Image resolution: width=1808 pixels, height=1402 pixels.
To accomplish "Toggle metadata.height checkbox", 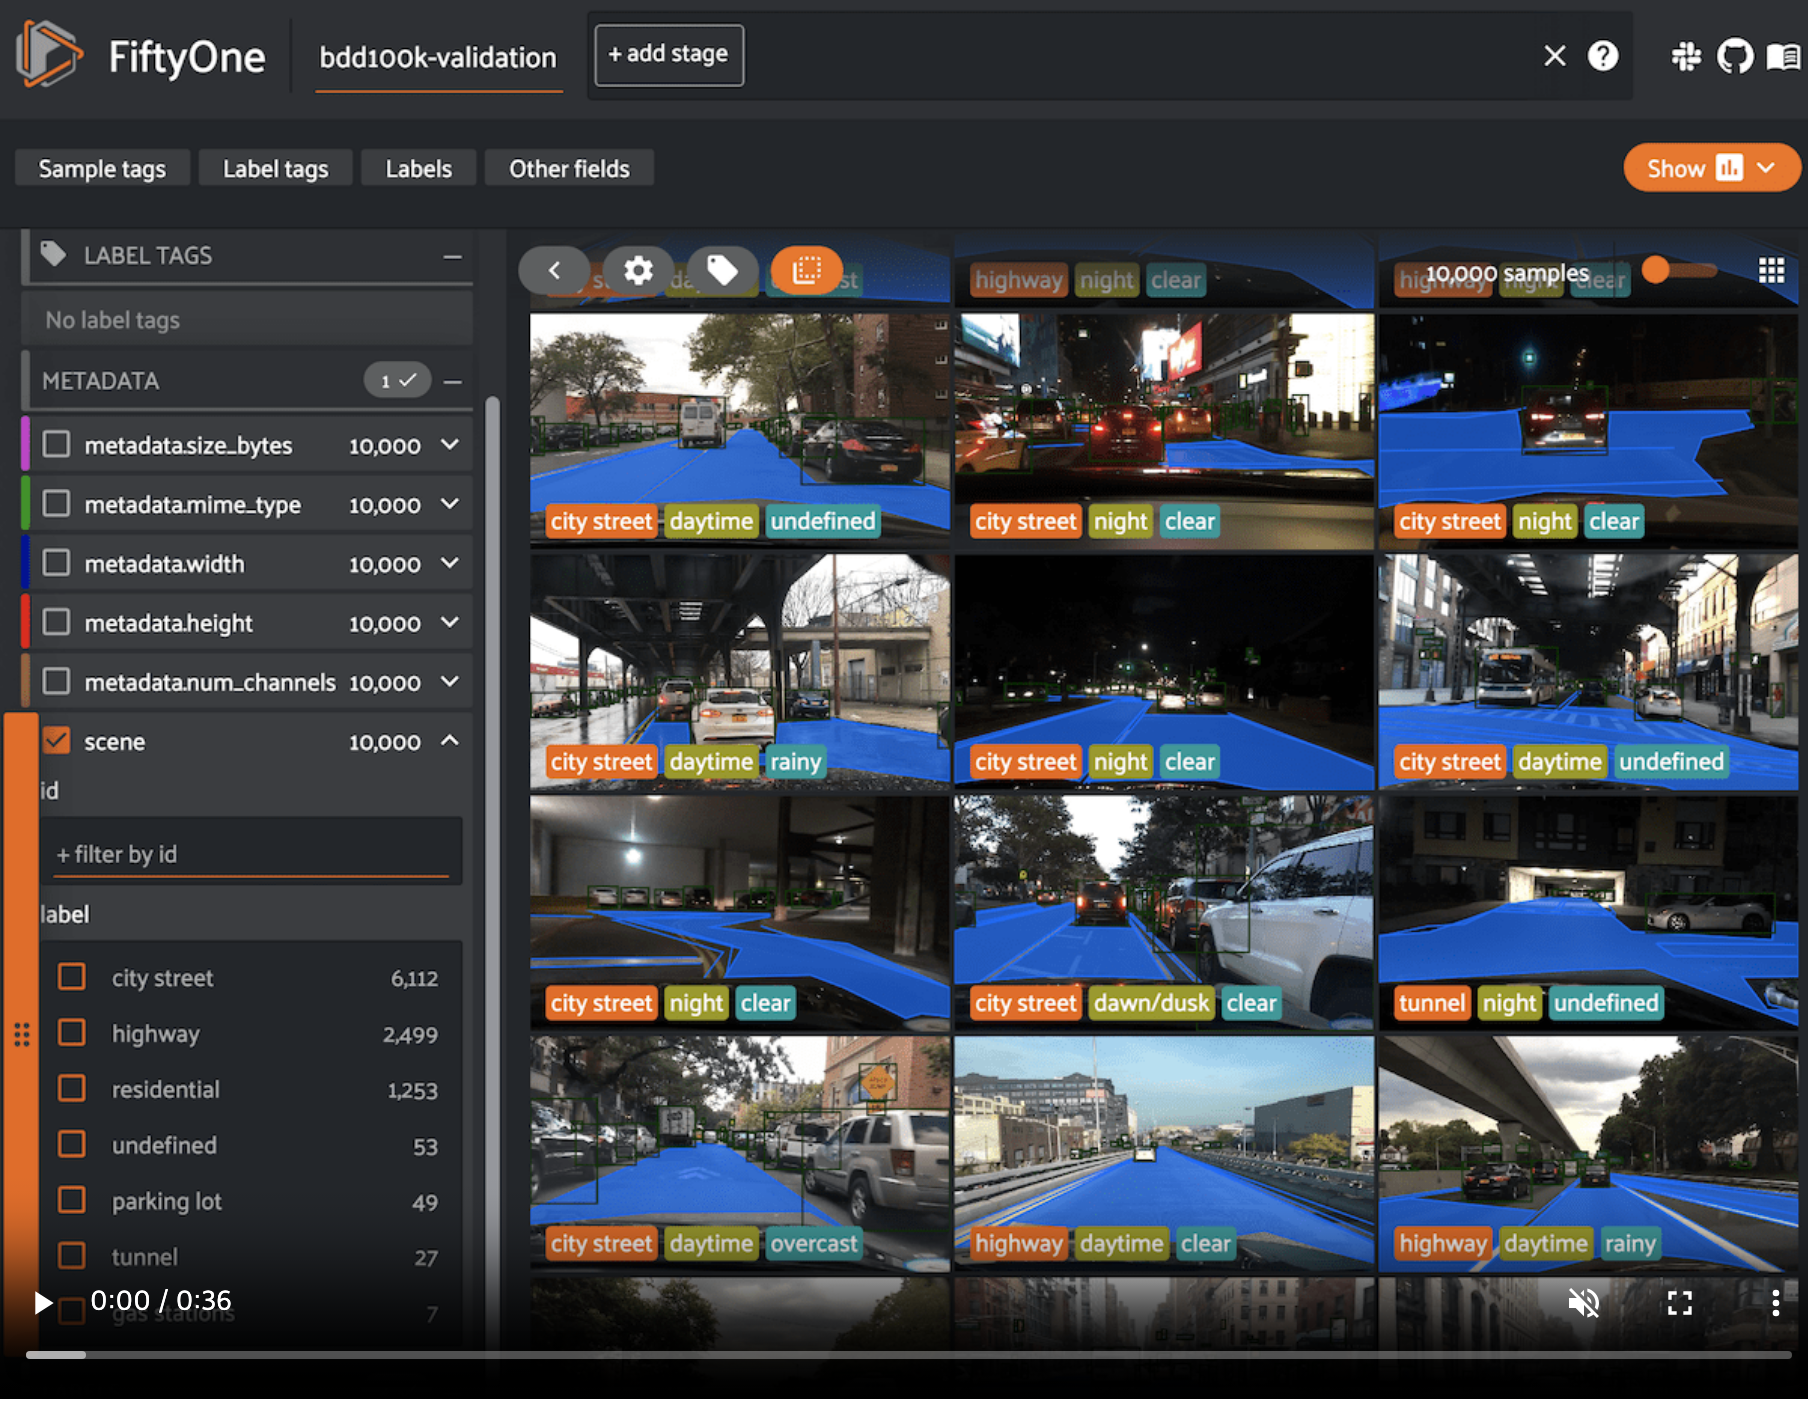I will (x=56, y=622).
